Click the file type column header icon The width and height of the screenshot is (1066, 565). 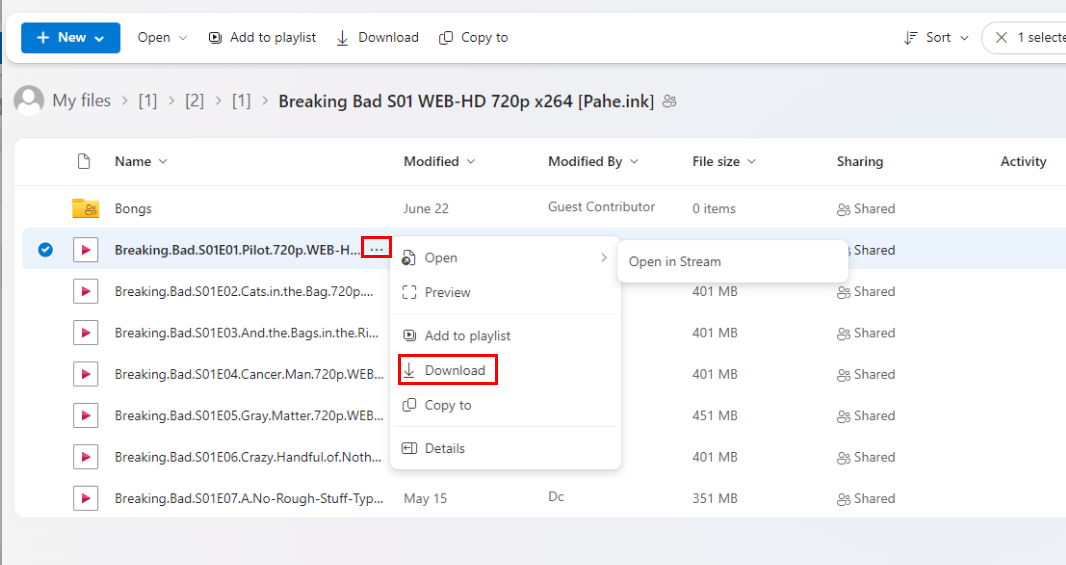click(x=84, y=162)
